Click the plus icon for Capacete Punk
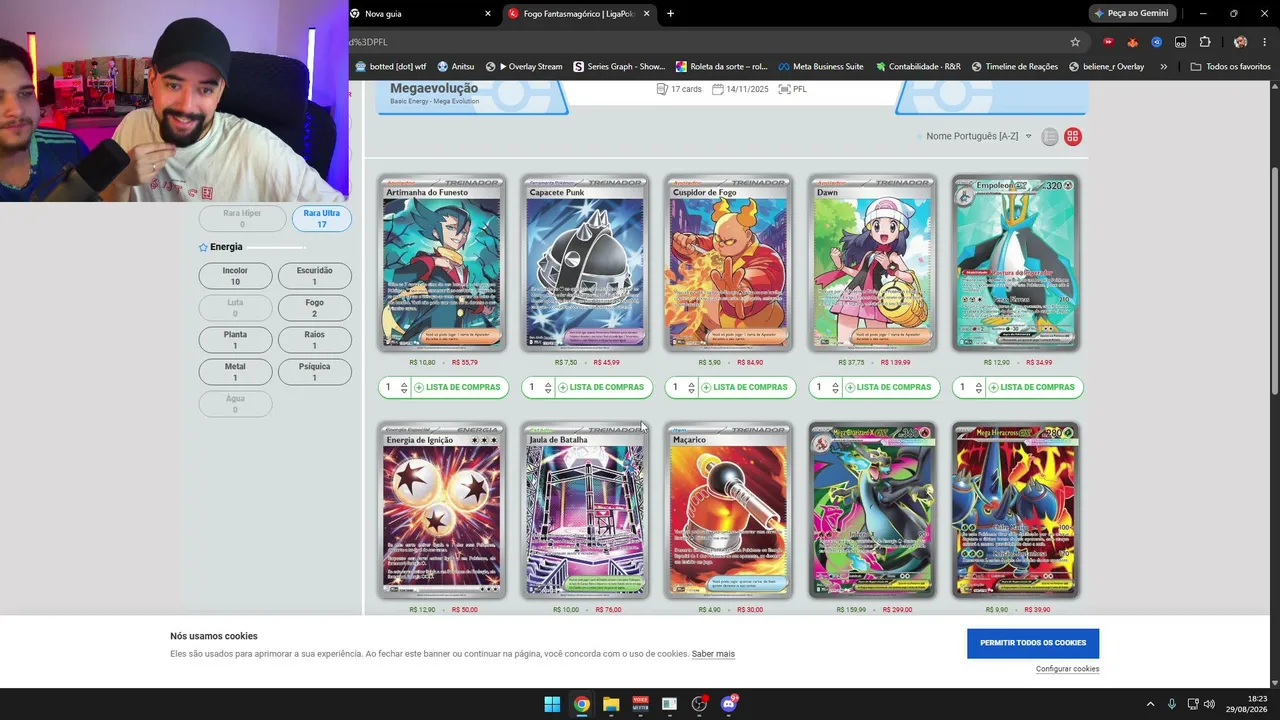Viewport: 1280px width, 720px height. 563,387
